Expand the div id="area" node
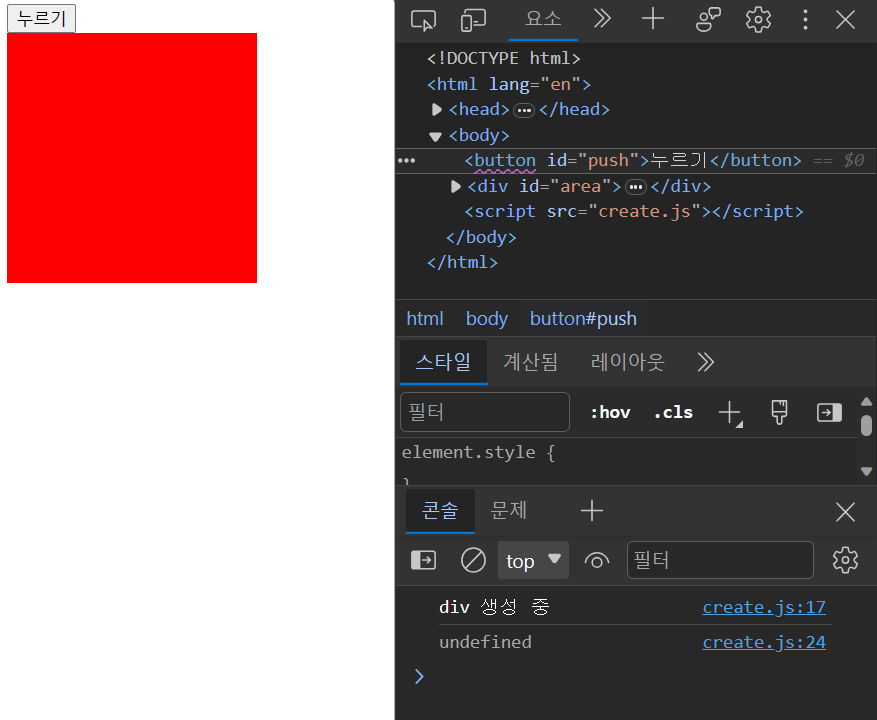Screen dimensions: 877x720 (456, 186)
